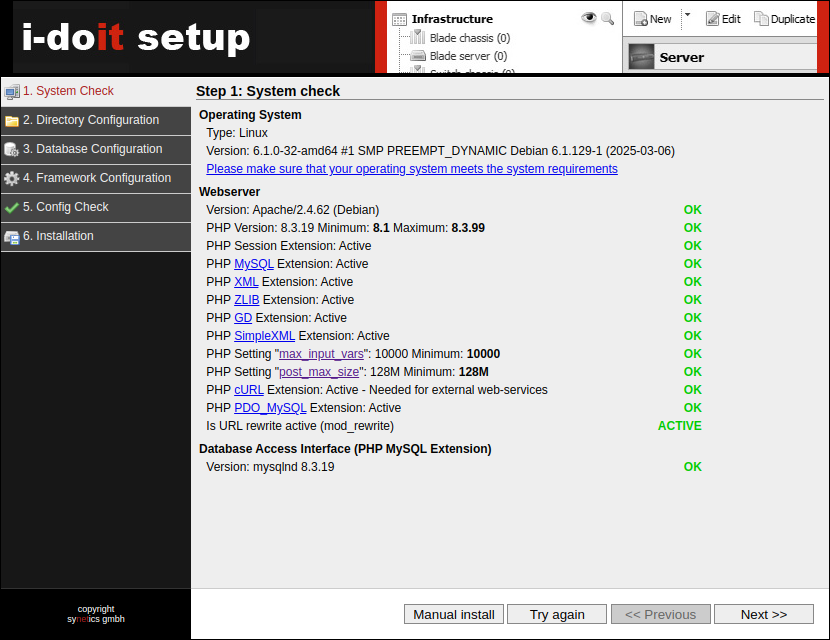Image resolution: width=830 pixels, height=640 pixels.
Task: Click the Edit pencil icon
Action: [712, 19]
